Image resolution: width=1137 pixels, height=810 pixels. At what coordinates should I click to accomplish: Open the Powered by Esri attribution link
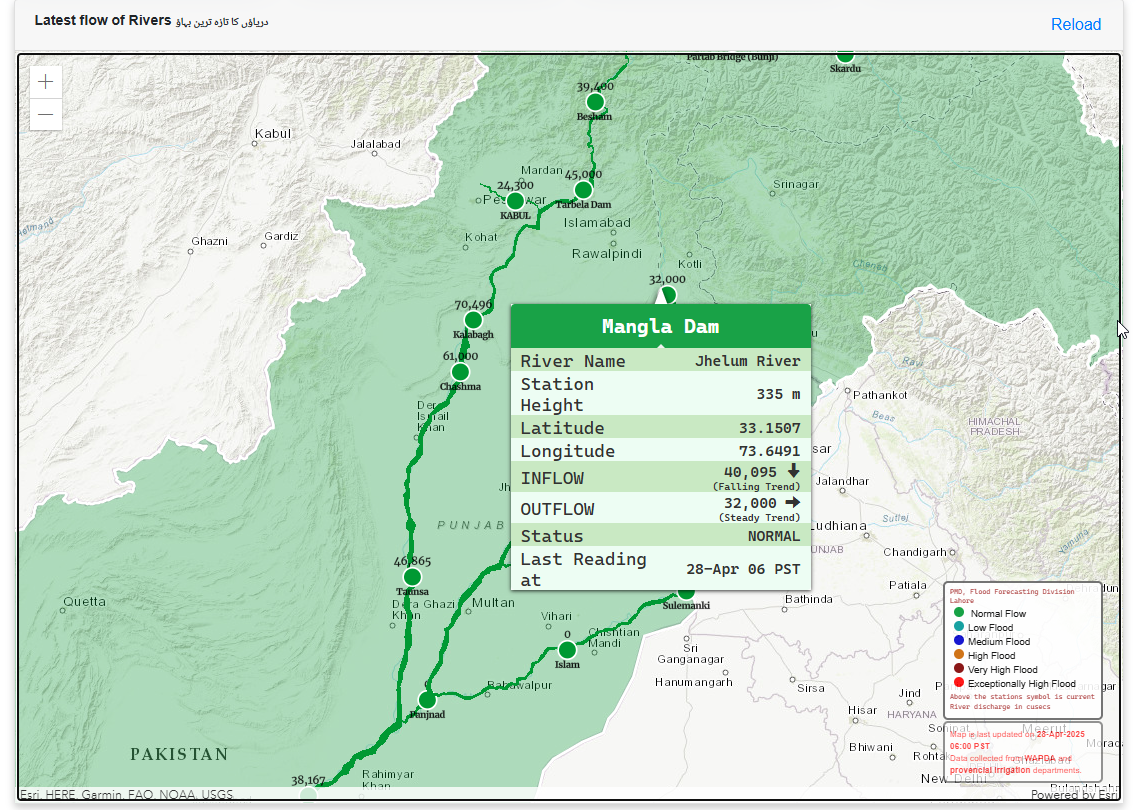pyautogui.click(x=1074, y=795)
